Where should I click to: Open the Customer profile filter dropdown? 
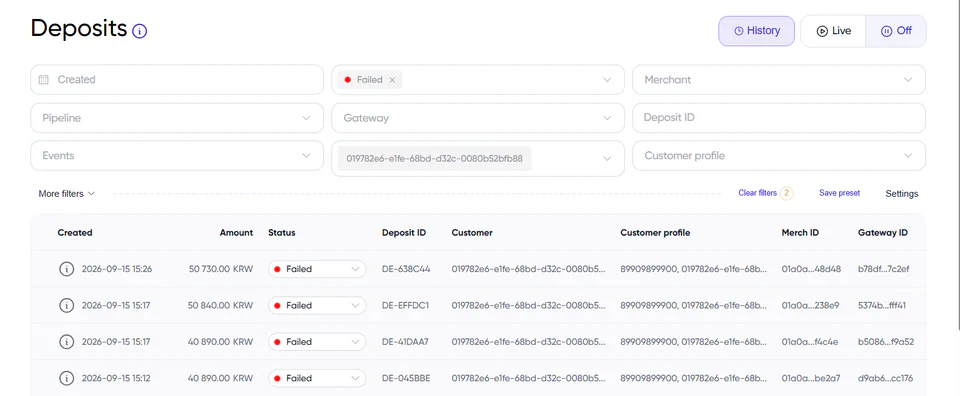click(x=779, y=155)
